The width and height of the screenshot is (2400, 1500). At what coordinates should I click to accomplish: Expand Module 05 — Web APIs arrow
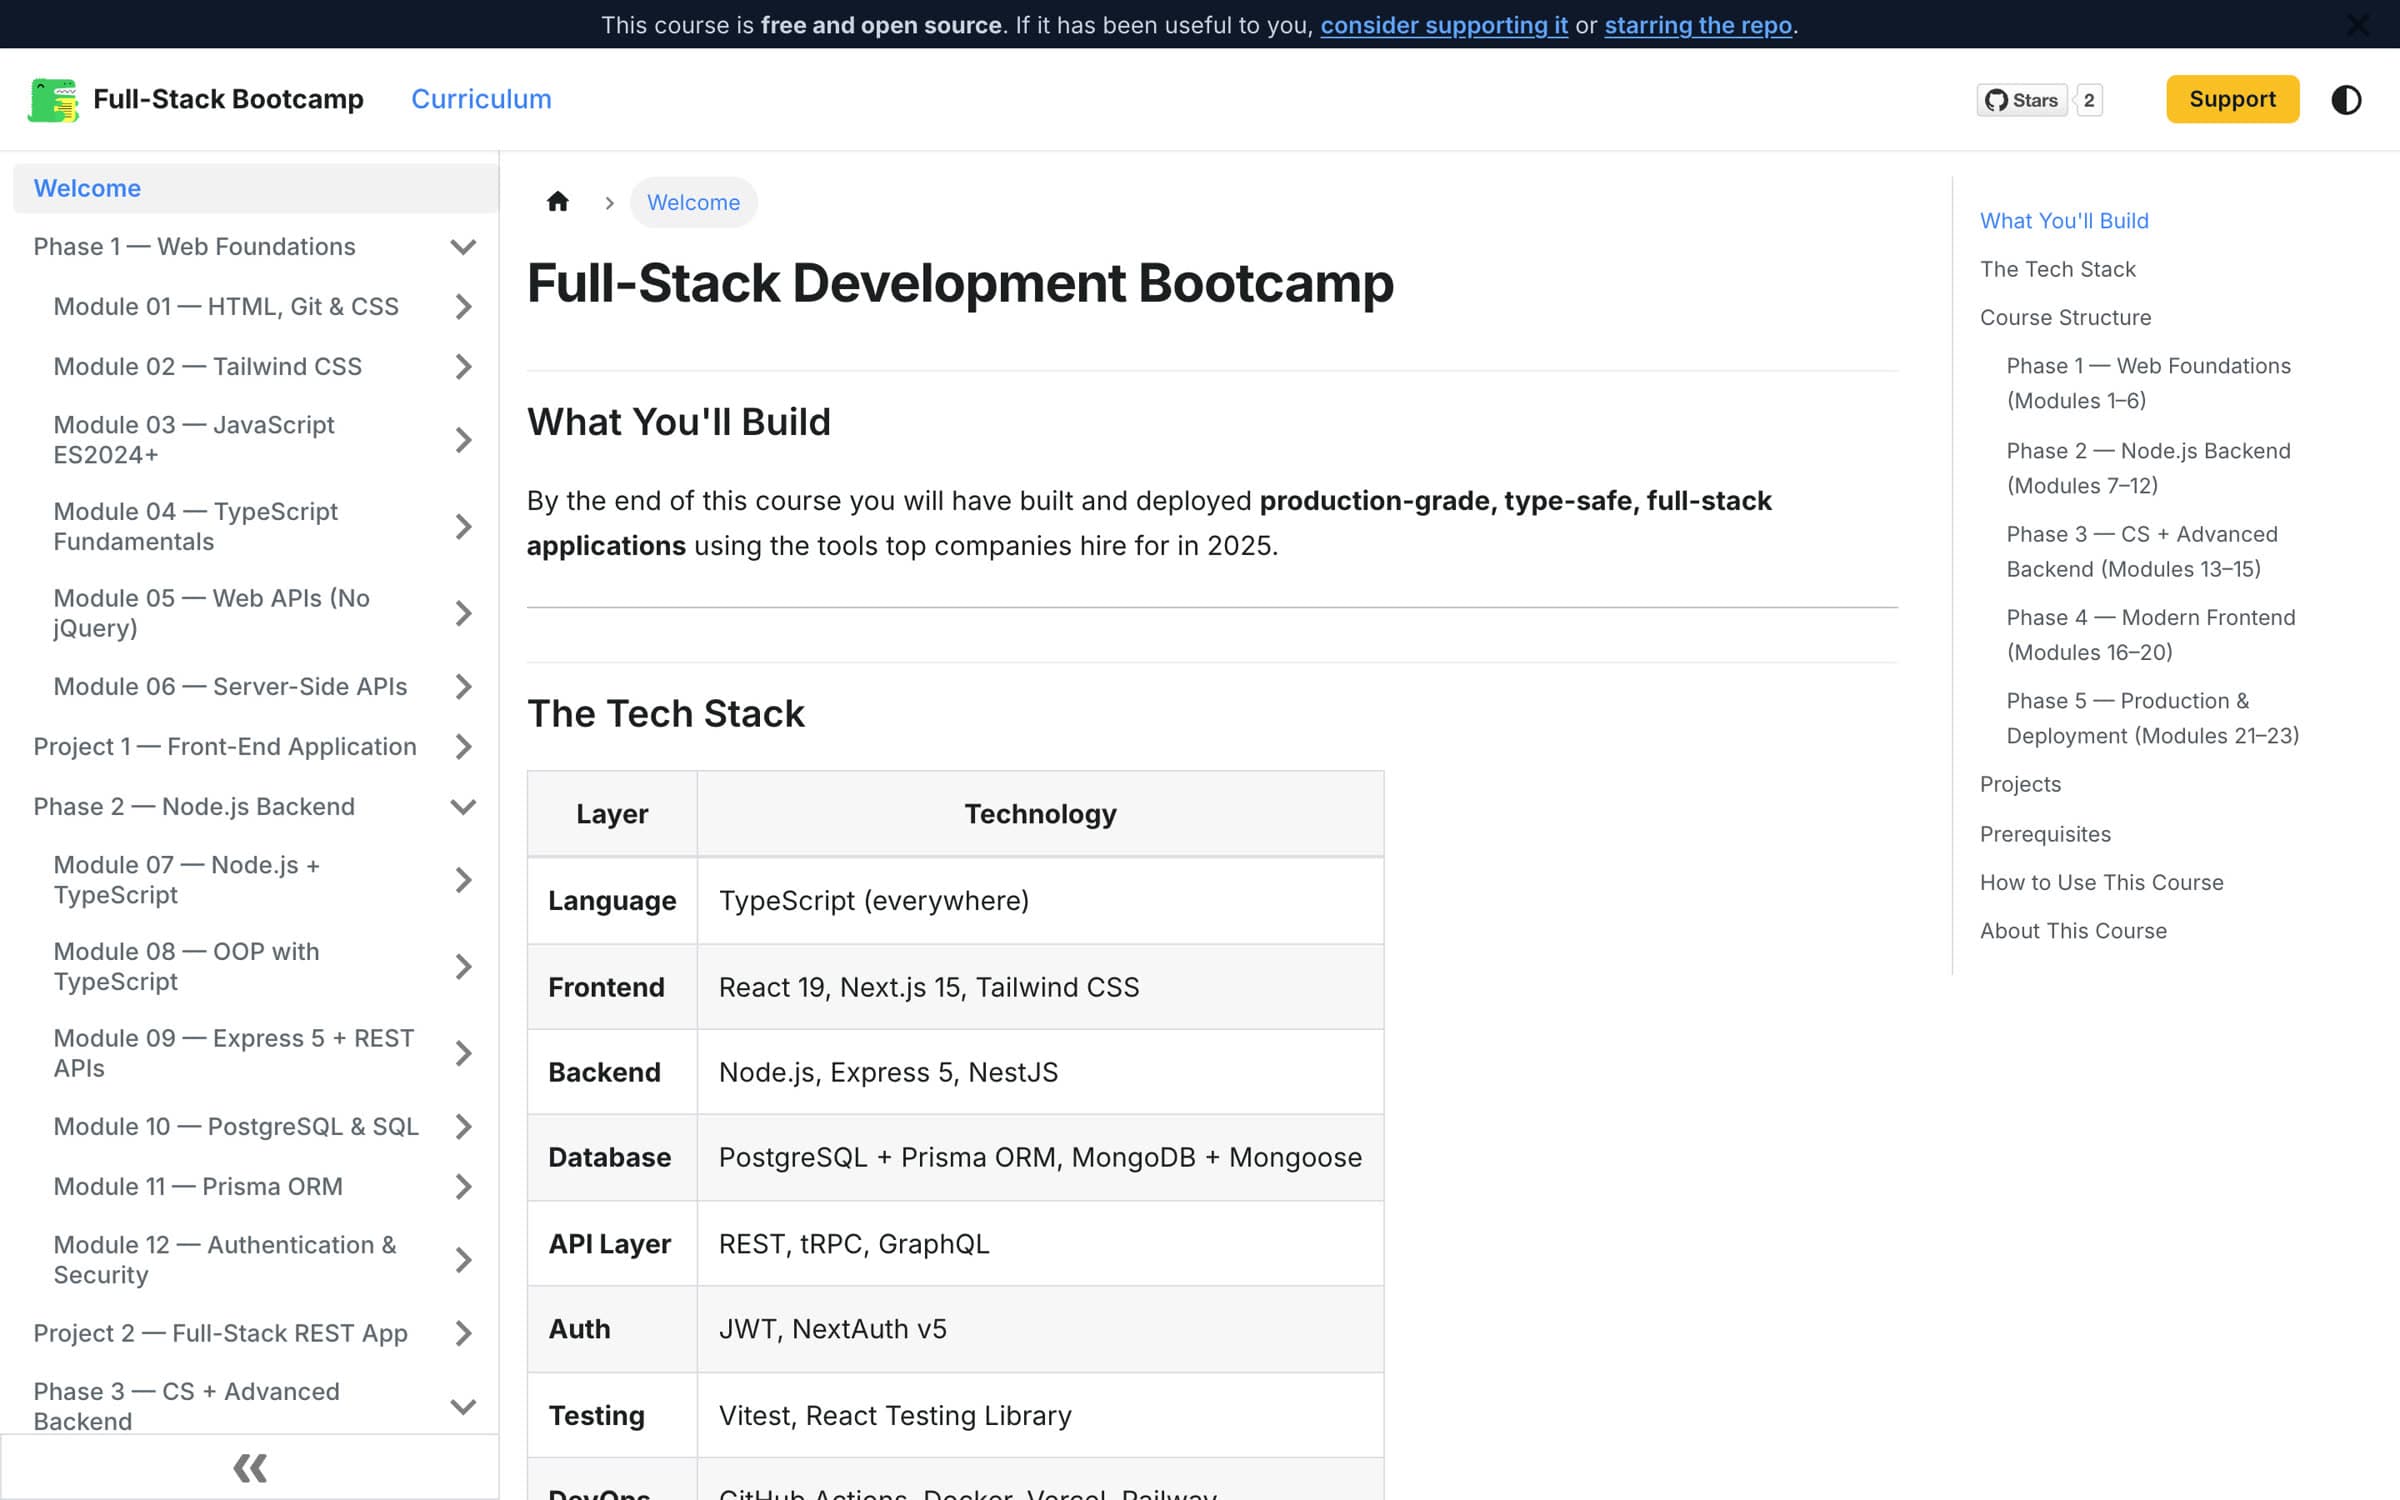pyautogui.click(x=463, y=613)
